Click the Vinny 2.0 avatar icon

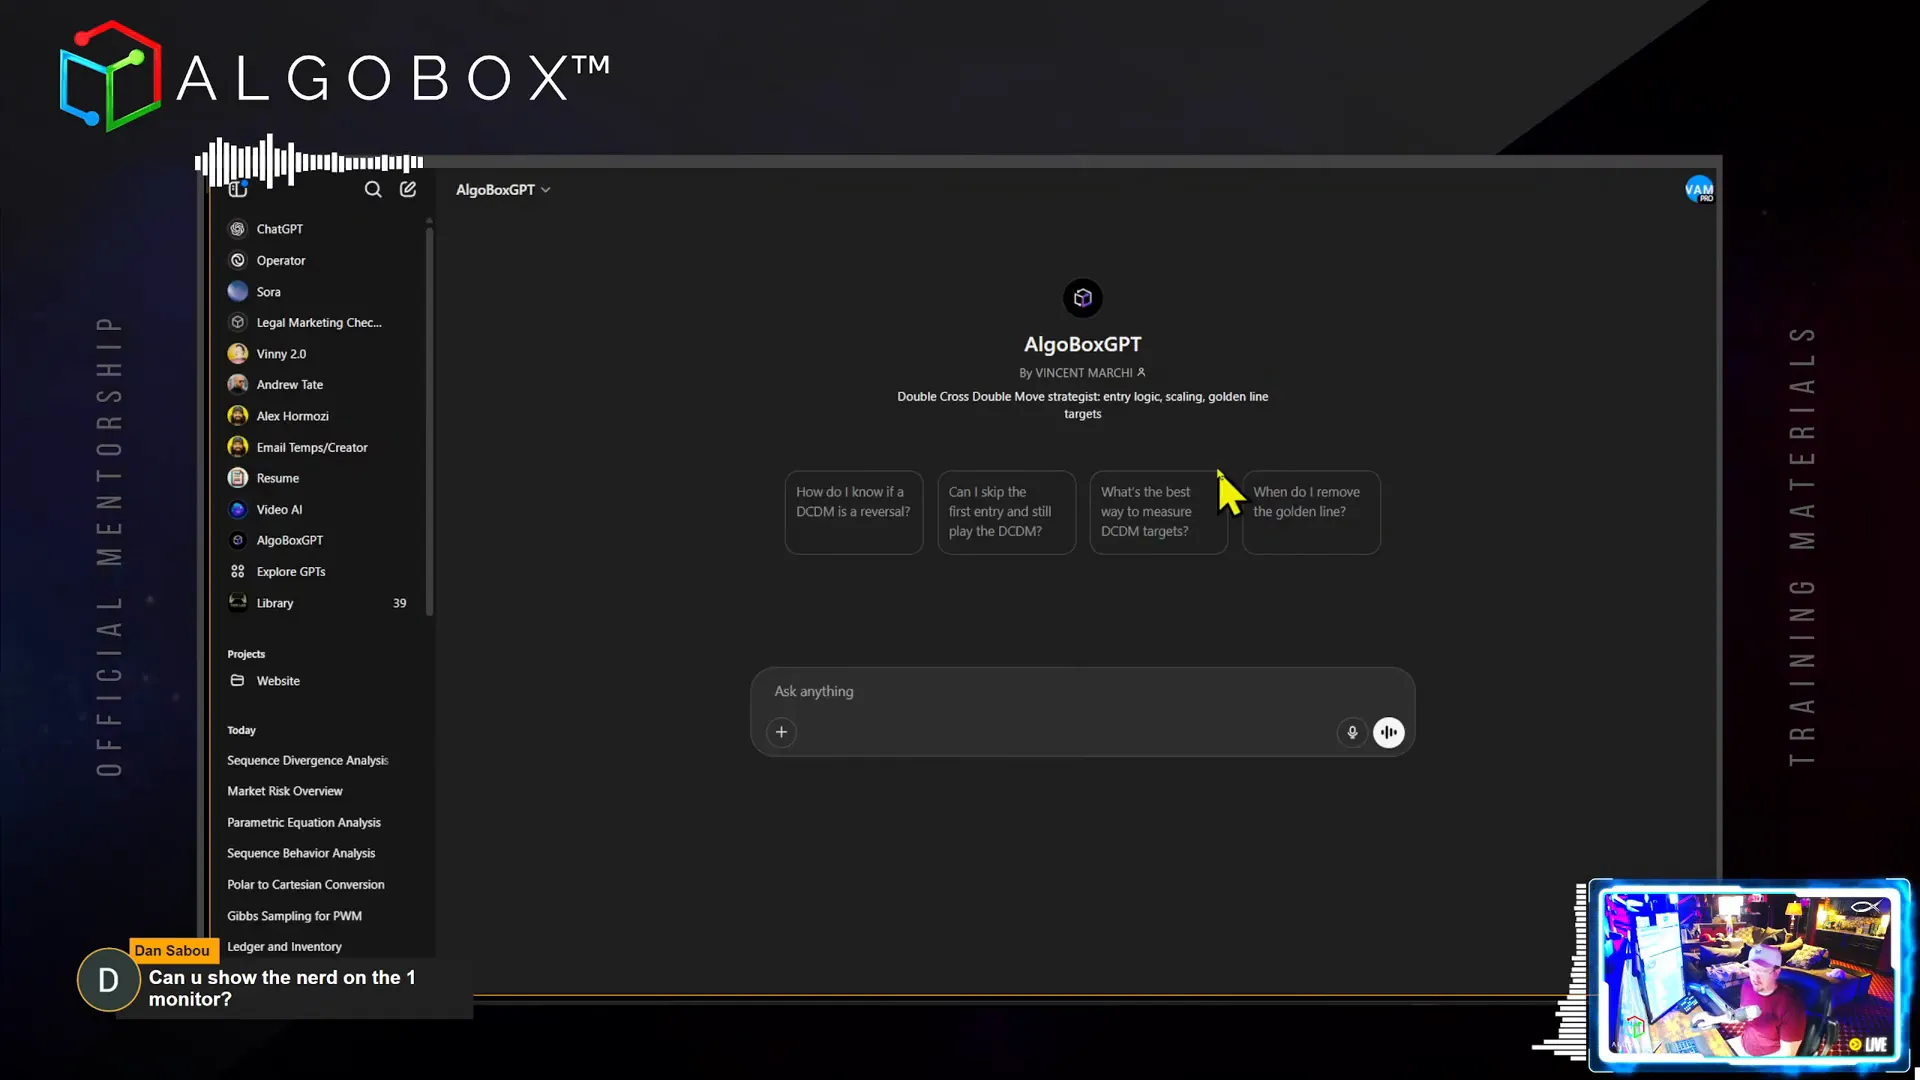tap(237, 353)
